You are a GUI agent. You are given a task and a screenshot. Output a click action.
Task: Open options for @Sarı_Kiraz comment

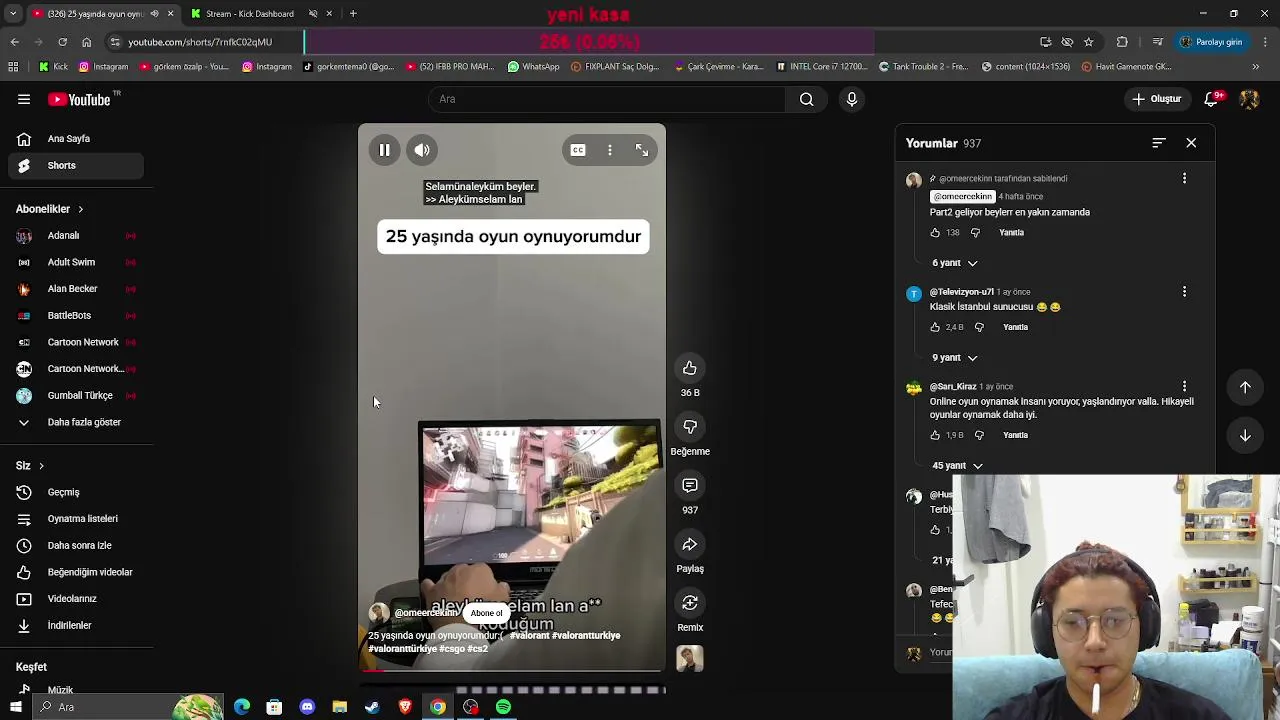tap(1185, 386)
